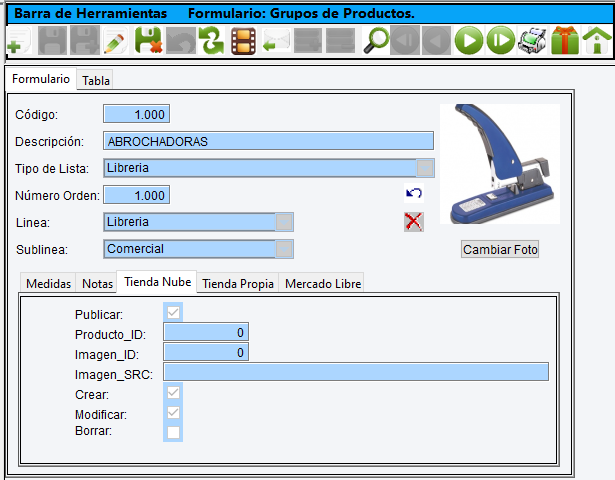Open the Medidas tab
615x480 pixels.
point(48,283)
